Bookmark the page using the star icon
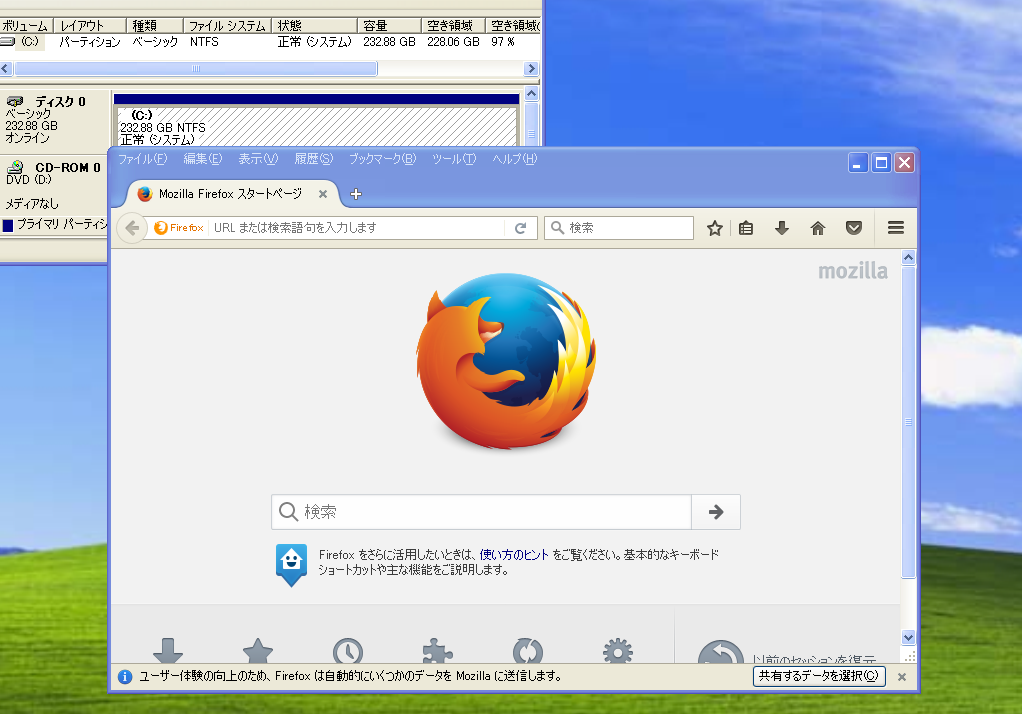The width and height of the screenshot is (1022, 714). pos(714,228)
